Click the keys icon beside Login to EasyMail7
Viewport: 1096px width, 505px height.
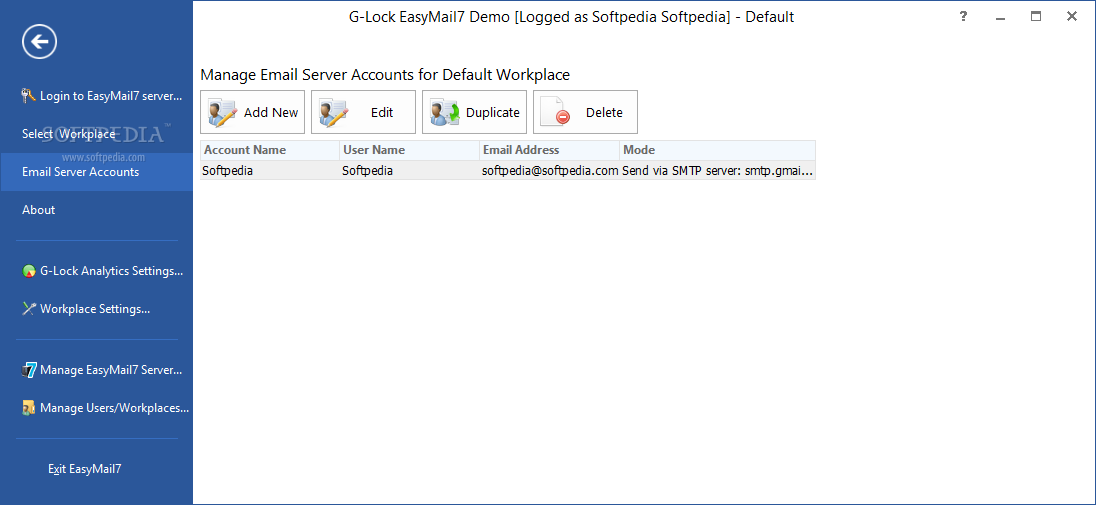(29, 96)
